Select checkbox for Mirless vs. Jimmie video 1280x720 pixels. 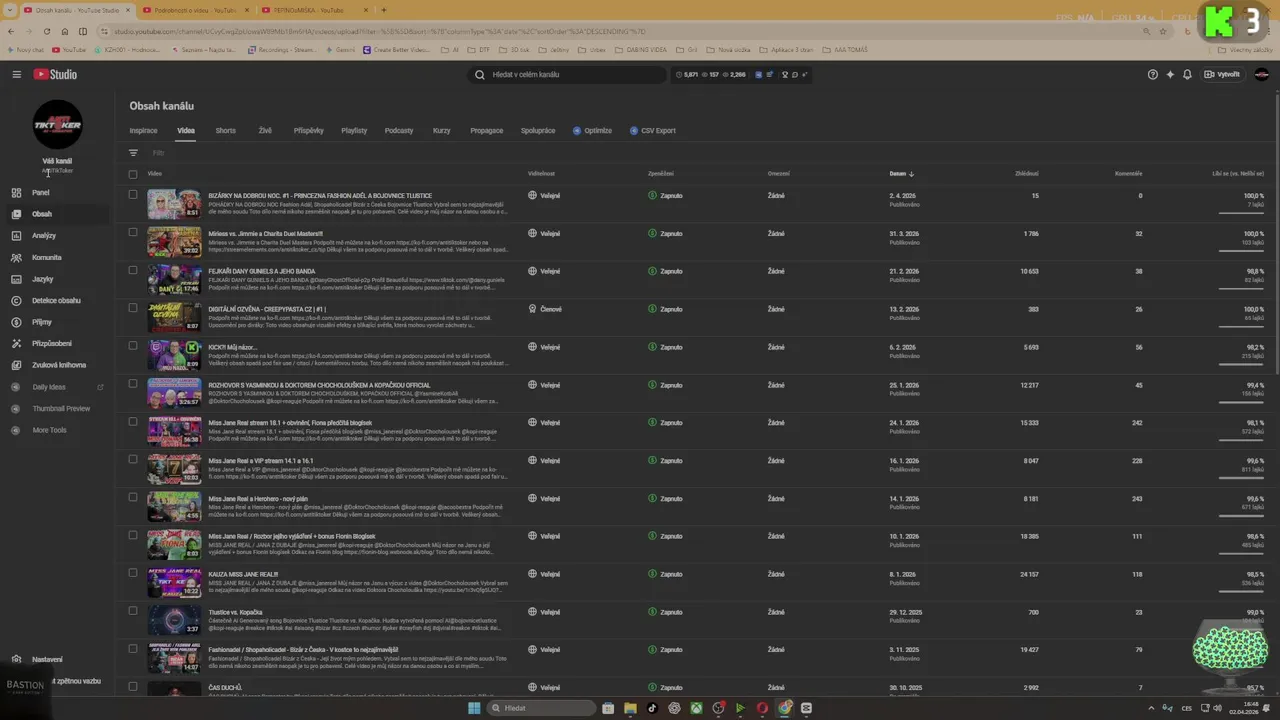pos(132,232)
